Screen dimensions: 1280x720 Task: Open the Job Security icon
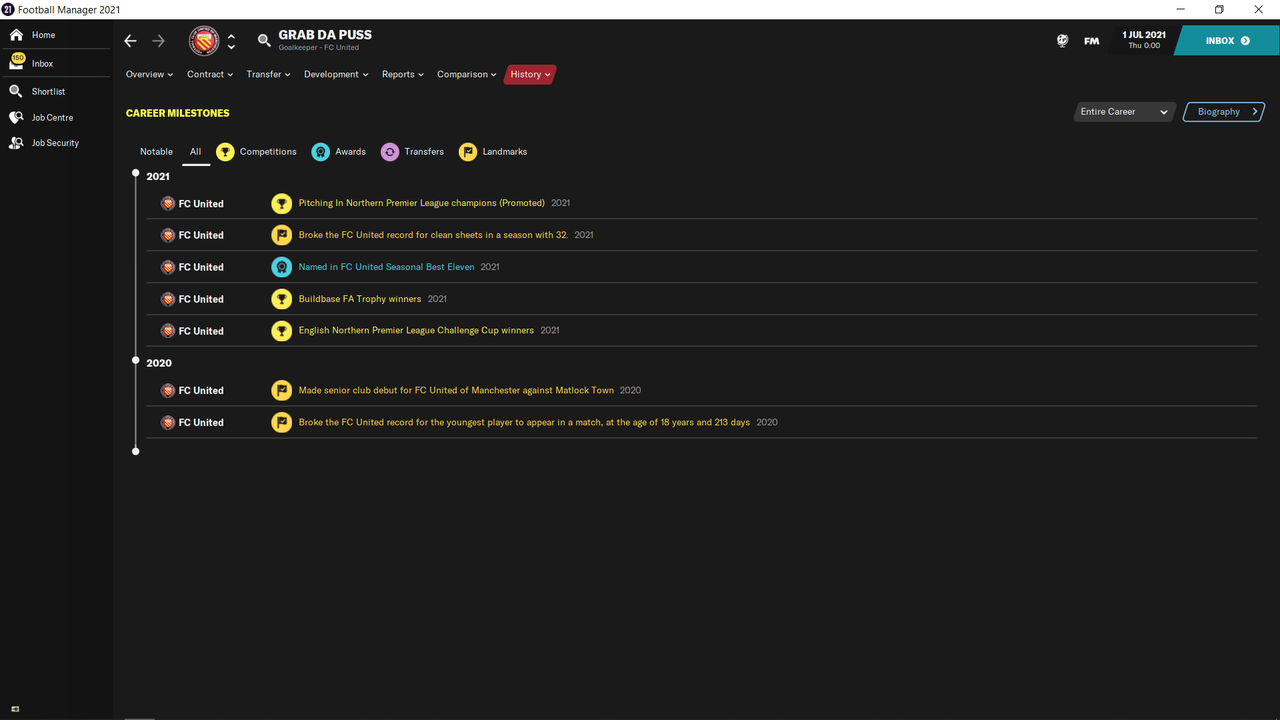click(x=16, y=143)
